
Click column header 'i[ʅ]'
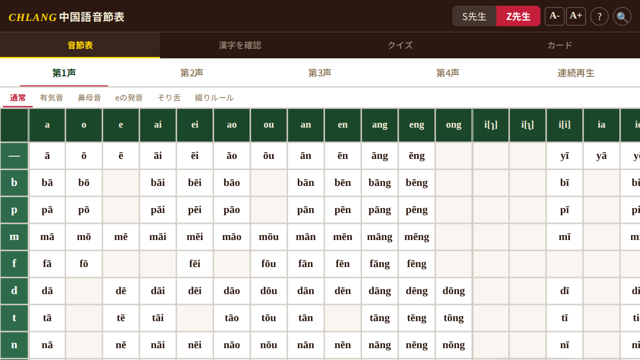coord(527,125)
